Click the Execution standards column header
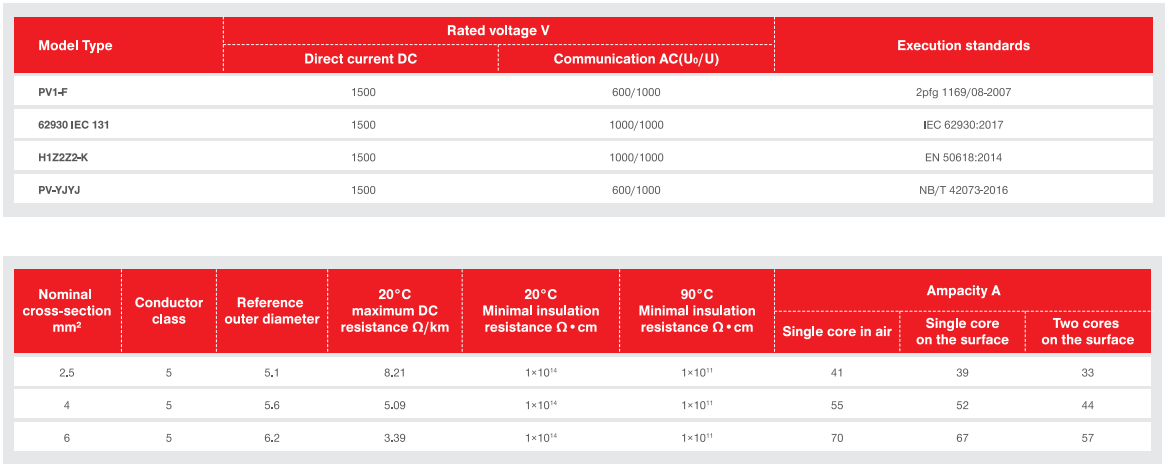This screenshot has width=1166, height=468. click(x=962, y=46)
